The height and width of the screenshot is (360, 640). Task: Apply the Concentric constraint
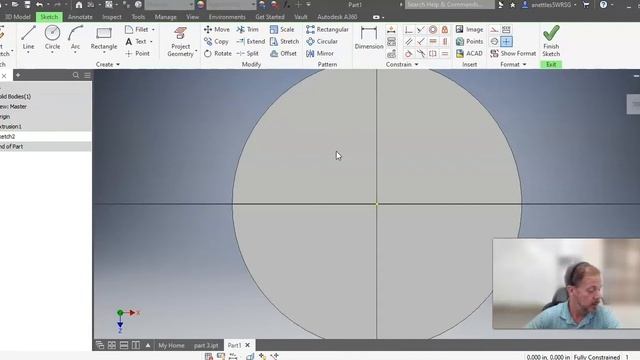433,29
